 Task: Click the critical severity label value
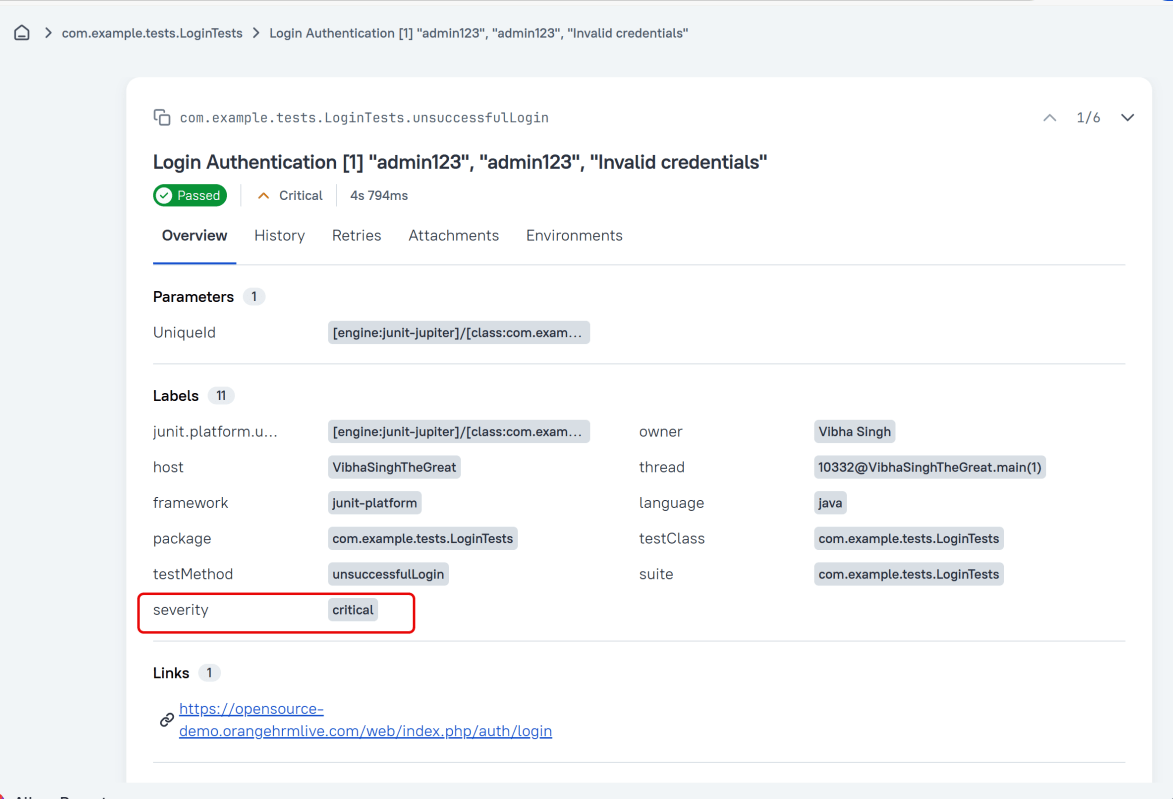(x=353, y=610)
